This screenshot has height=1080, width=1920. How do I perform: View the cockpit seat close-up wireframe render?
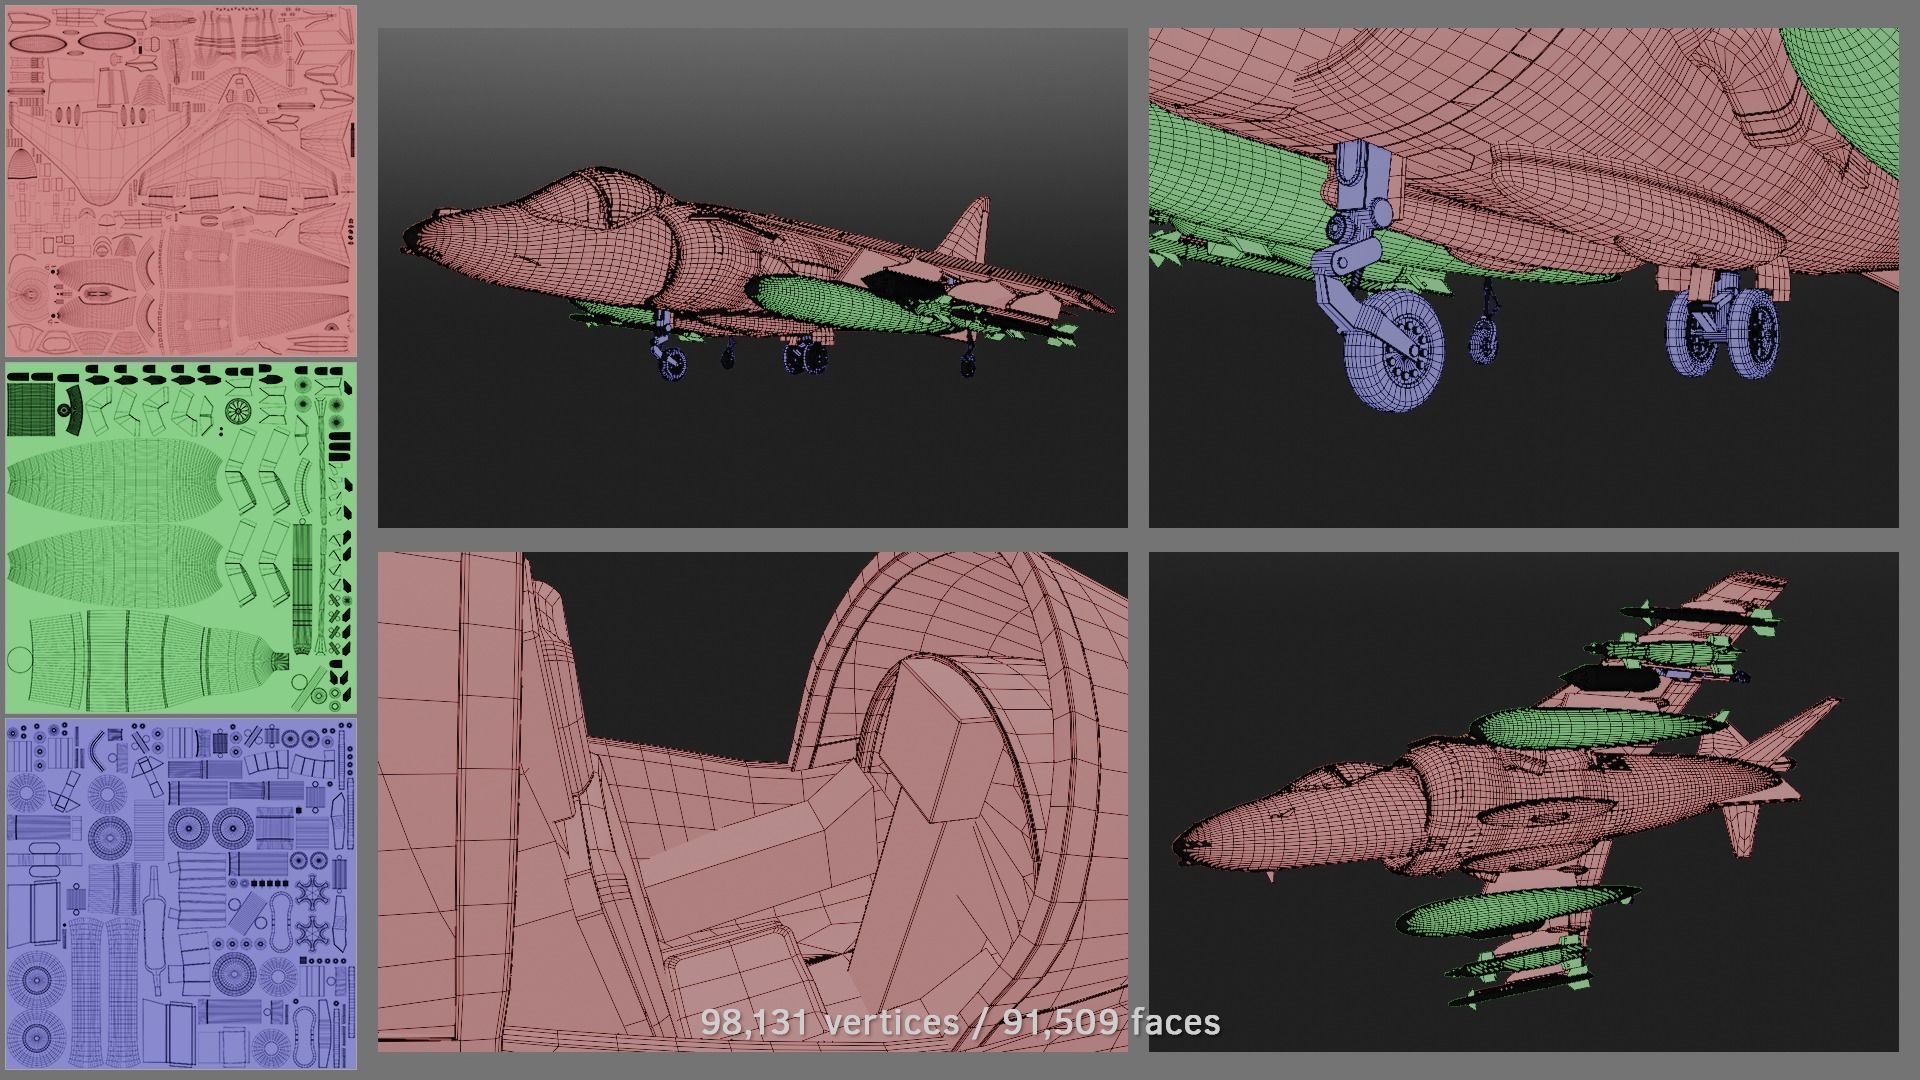[x=752, y=801]
